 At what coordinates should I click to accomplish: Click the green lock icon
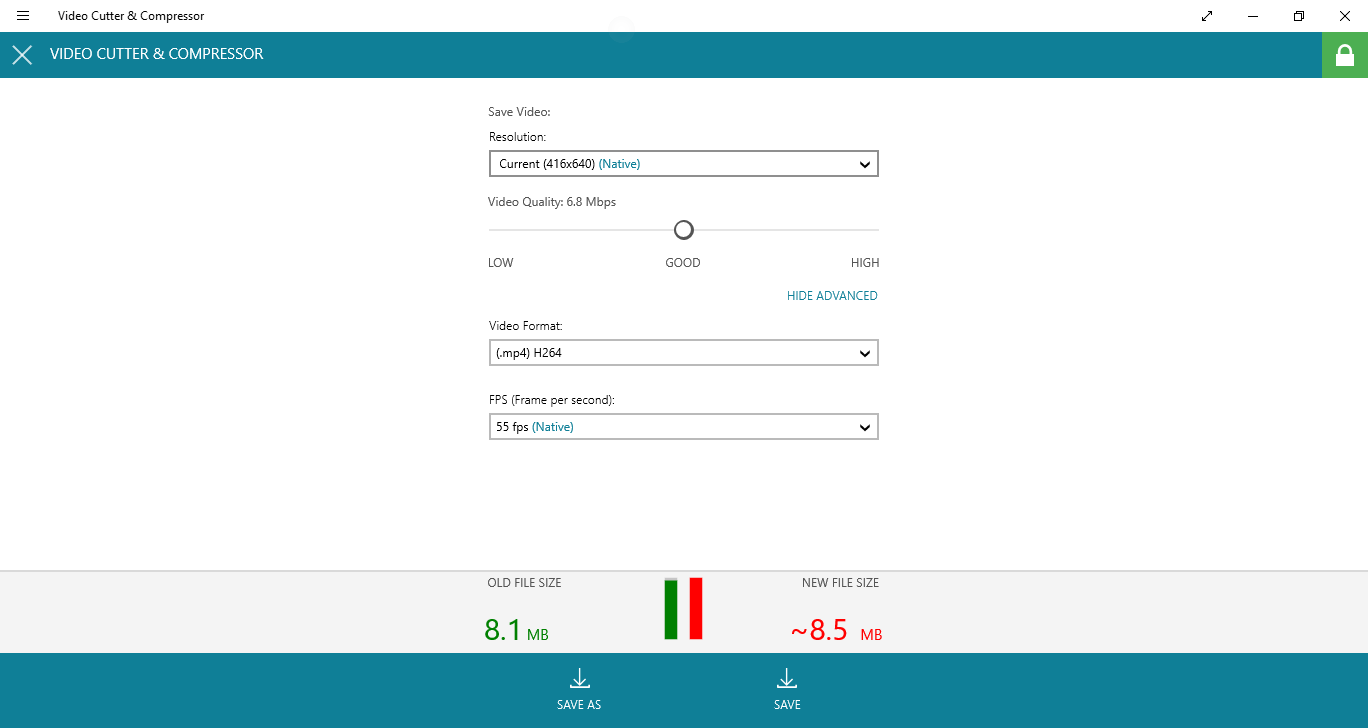1344,55
